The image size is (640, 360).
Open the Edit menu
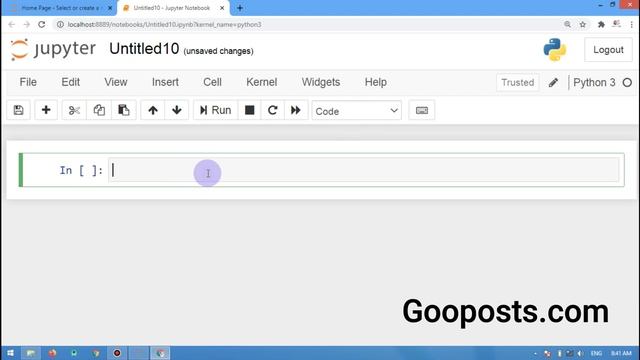71,82
